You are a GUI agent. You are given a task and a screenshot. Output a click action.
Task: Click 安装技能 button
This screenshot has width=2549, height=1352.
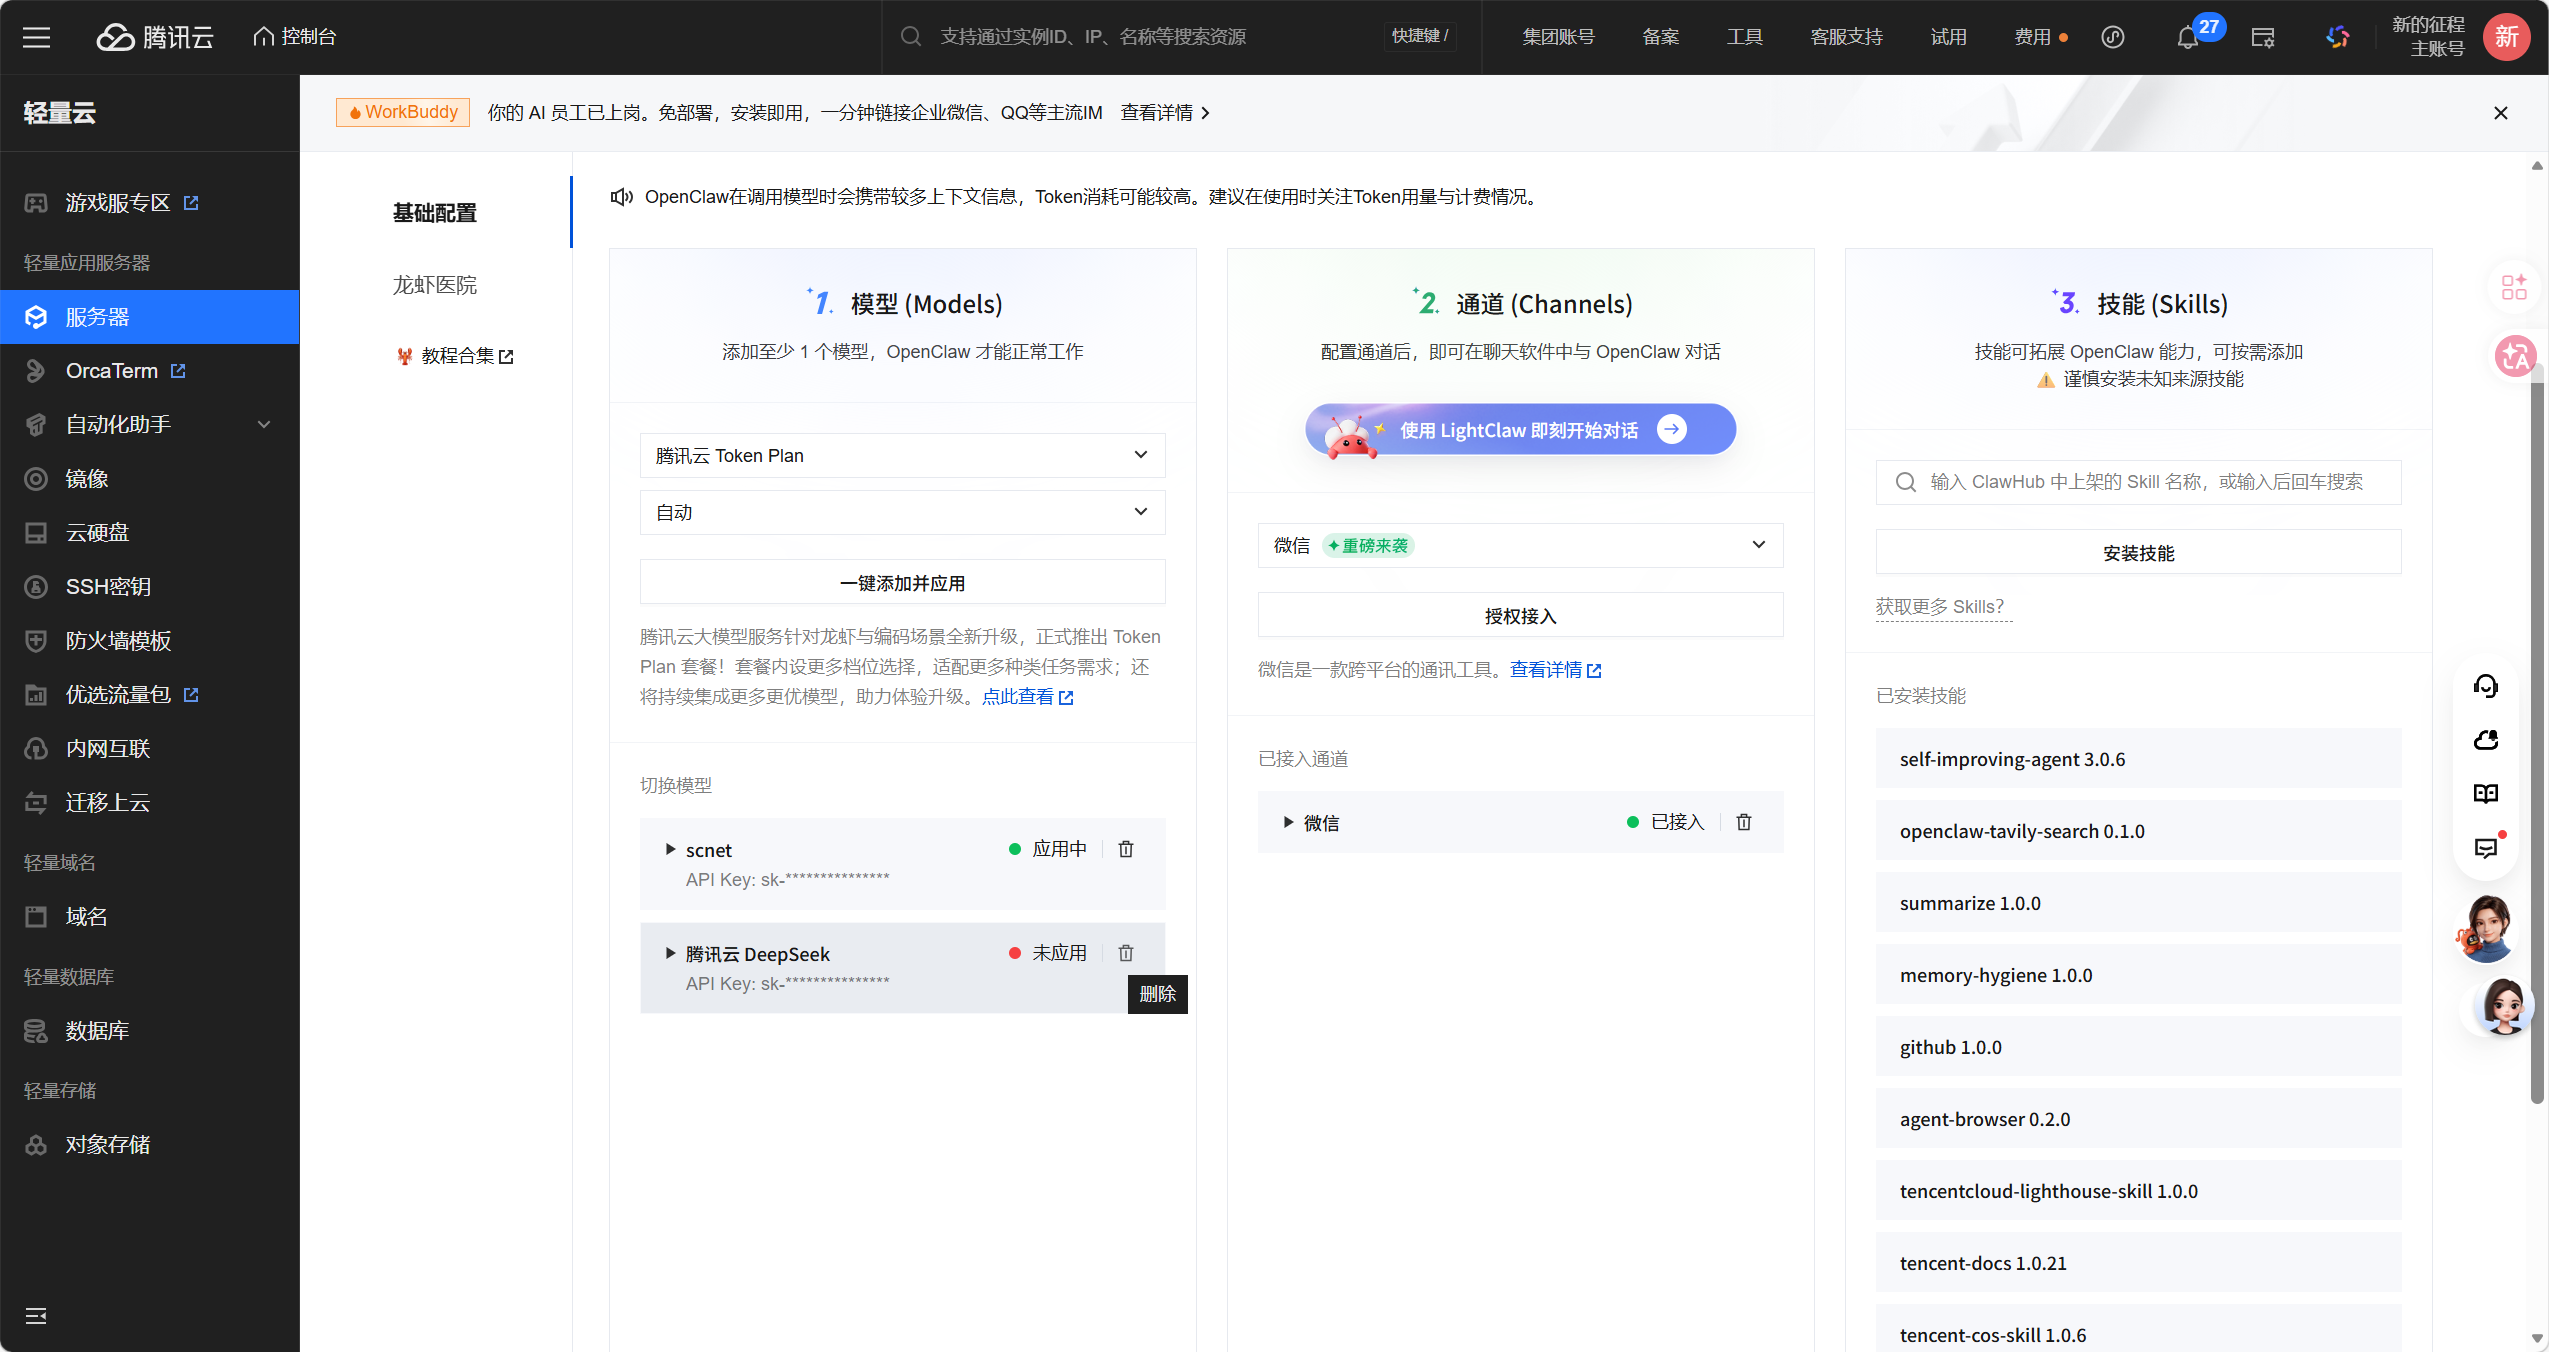point(2138,553)
